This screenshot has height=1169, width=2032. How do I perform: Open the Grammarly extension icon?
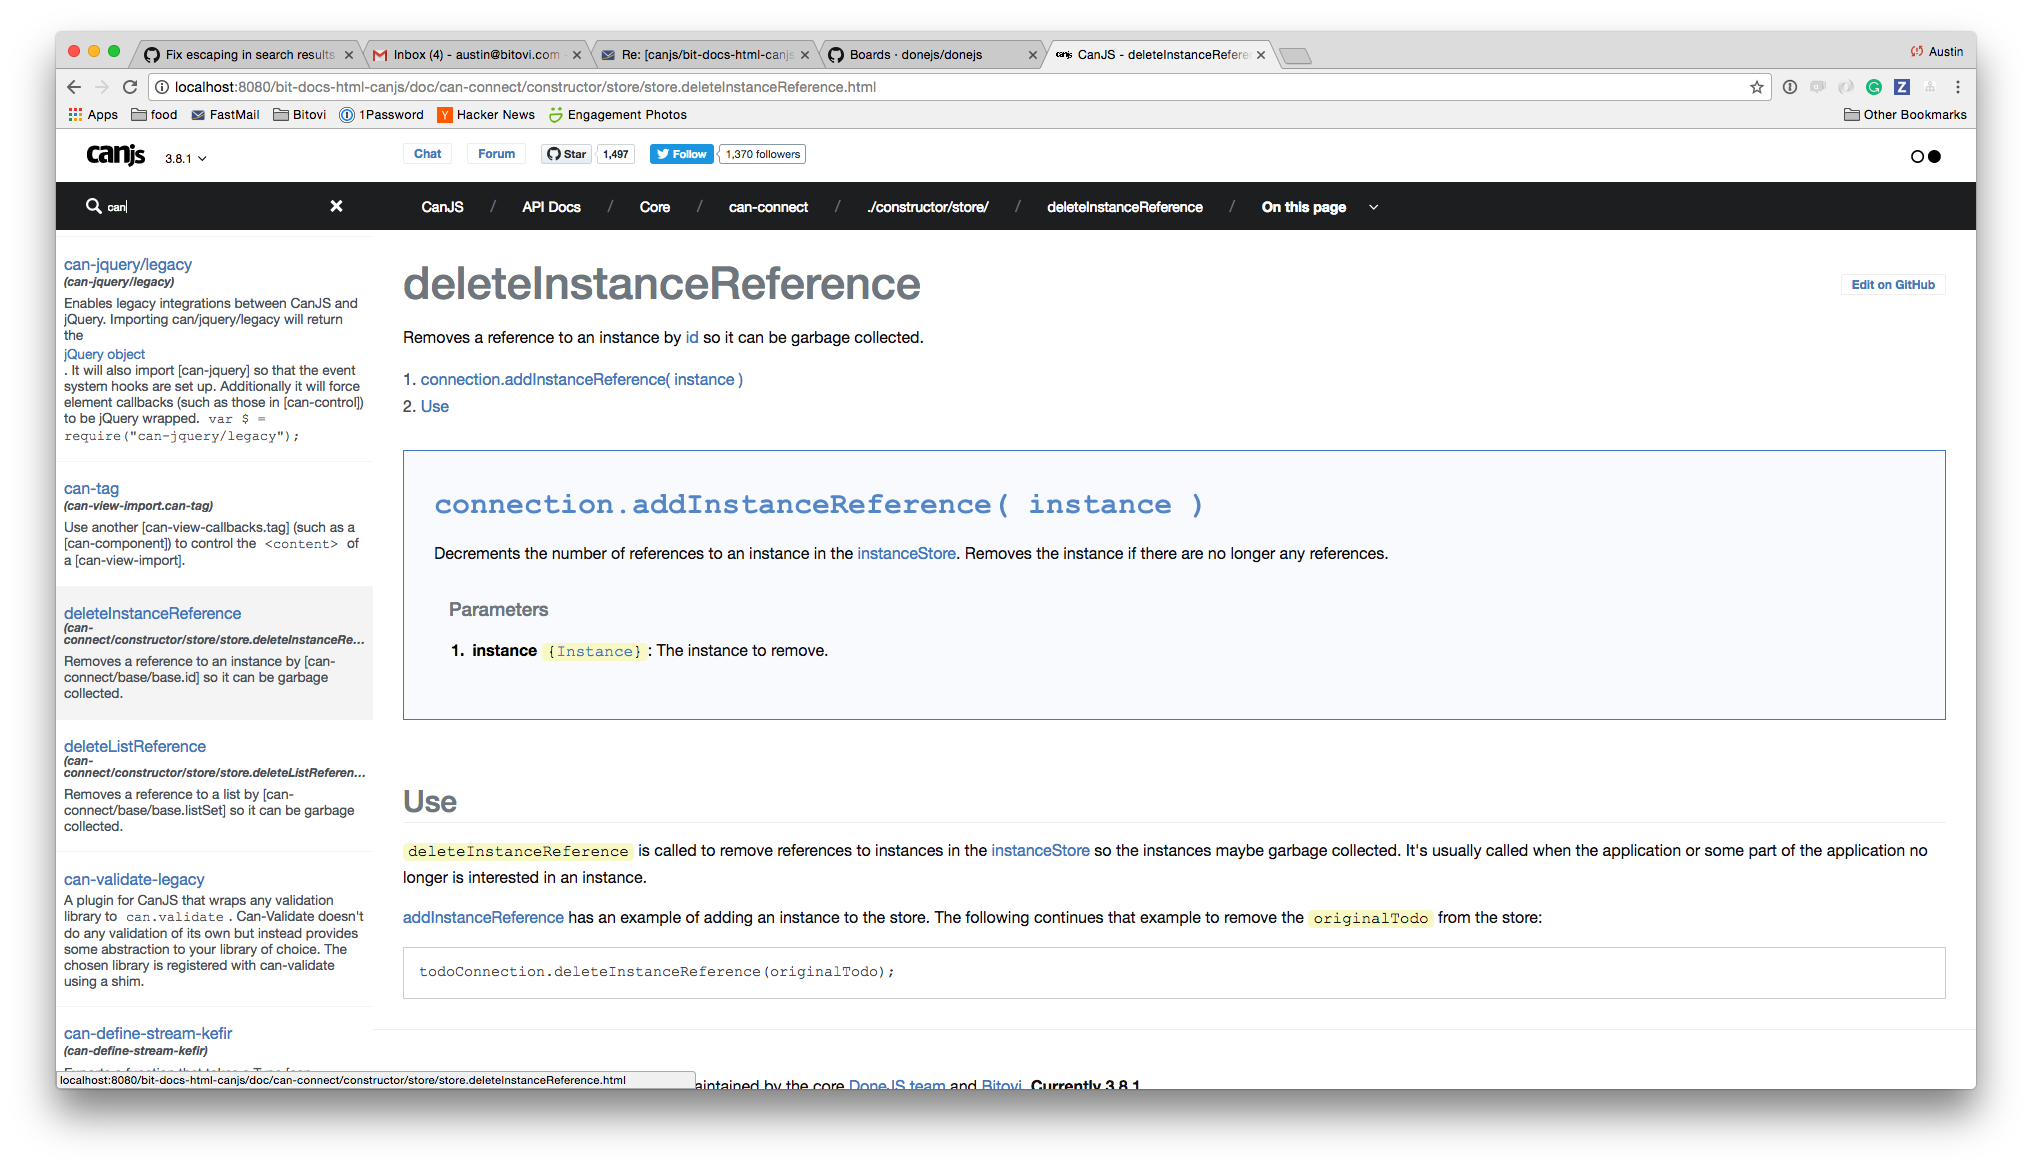click(1874, 87)
